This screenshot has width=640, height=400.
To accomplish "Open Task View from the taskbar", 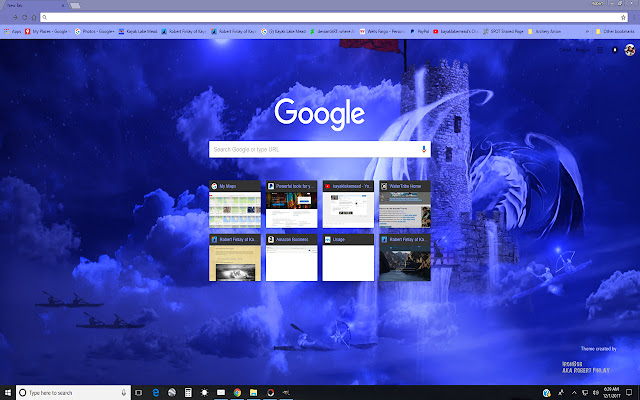I will (139, 393).
